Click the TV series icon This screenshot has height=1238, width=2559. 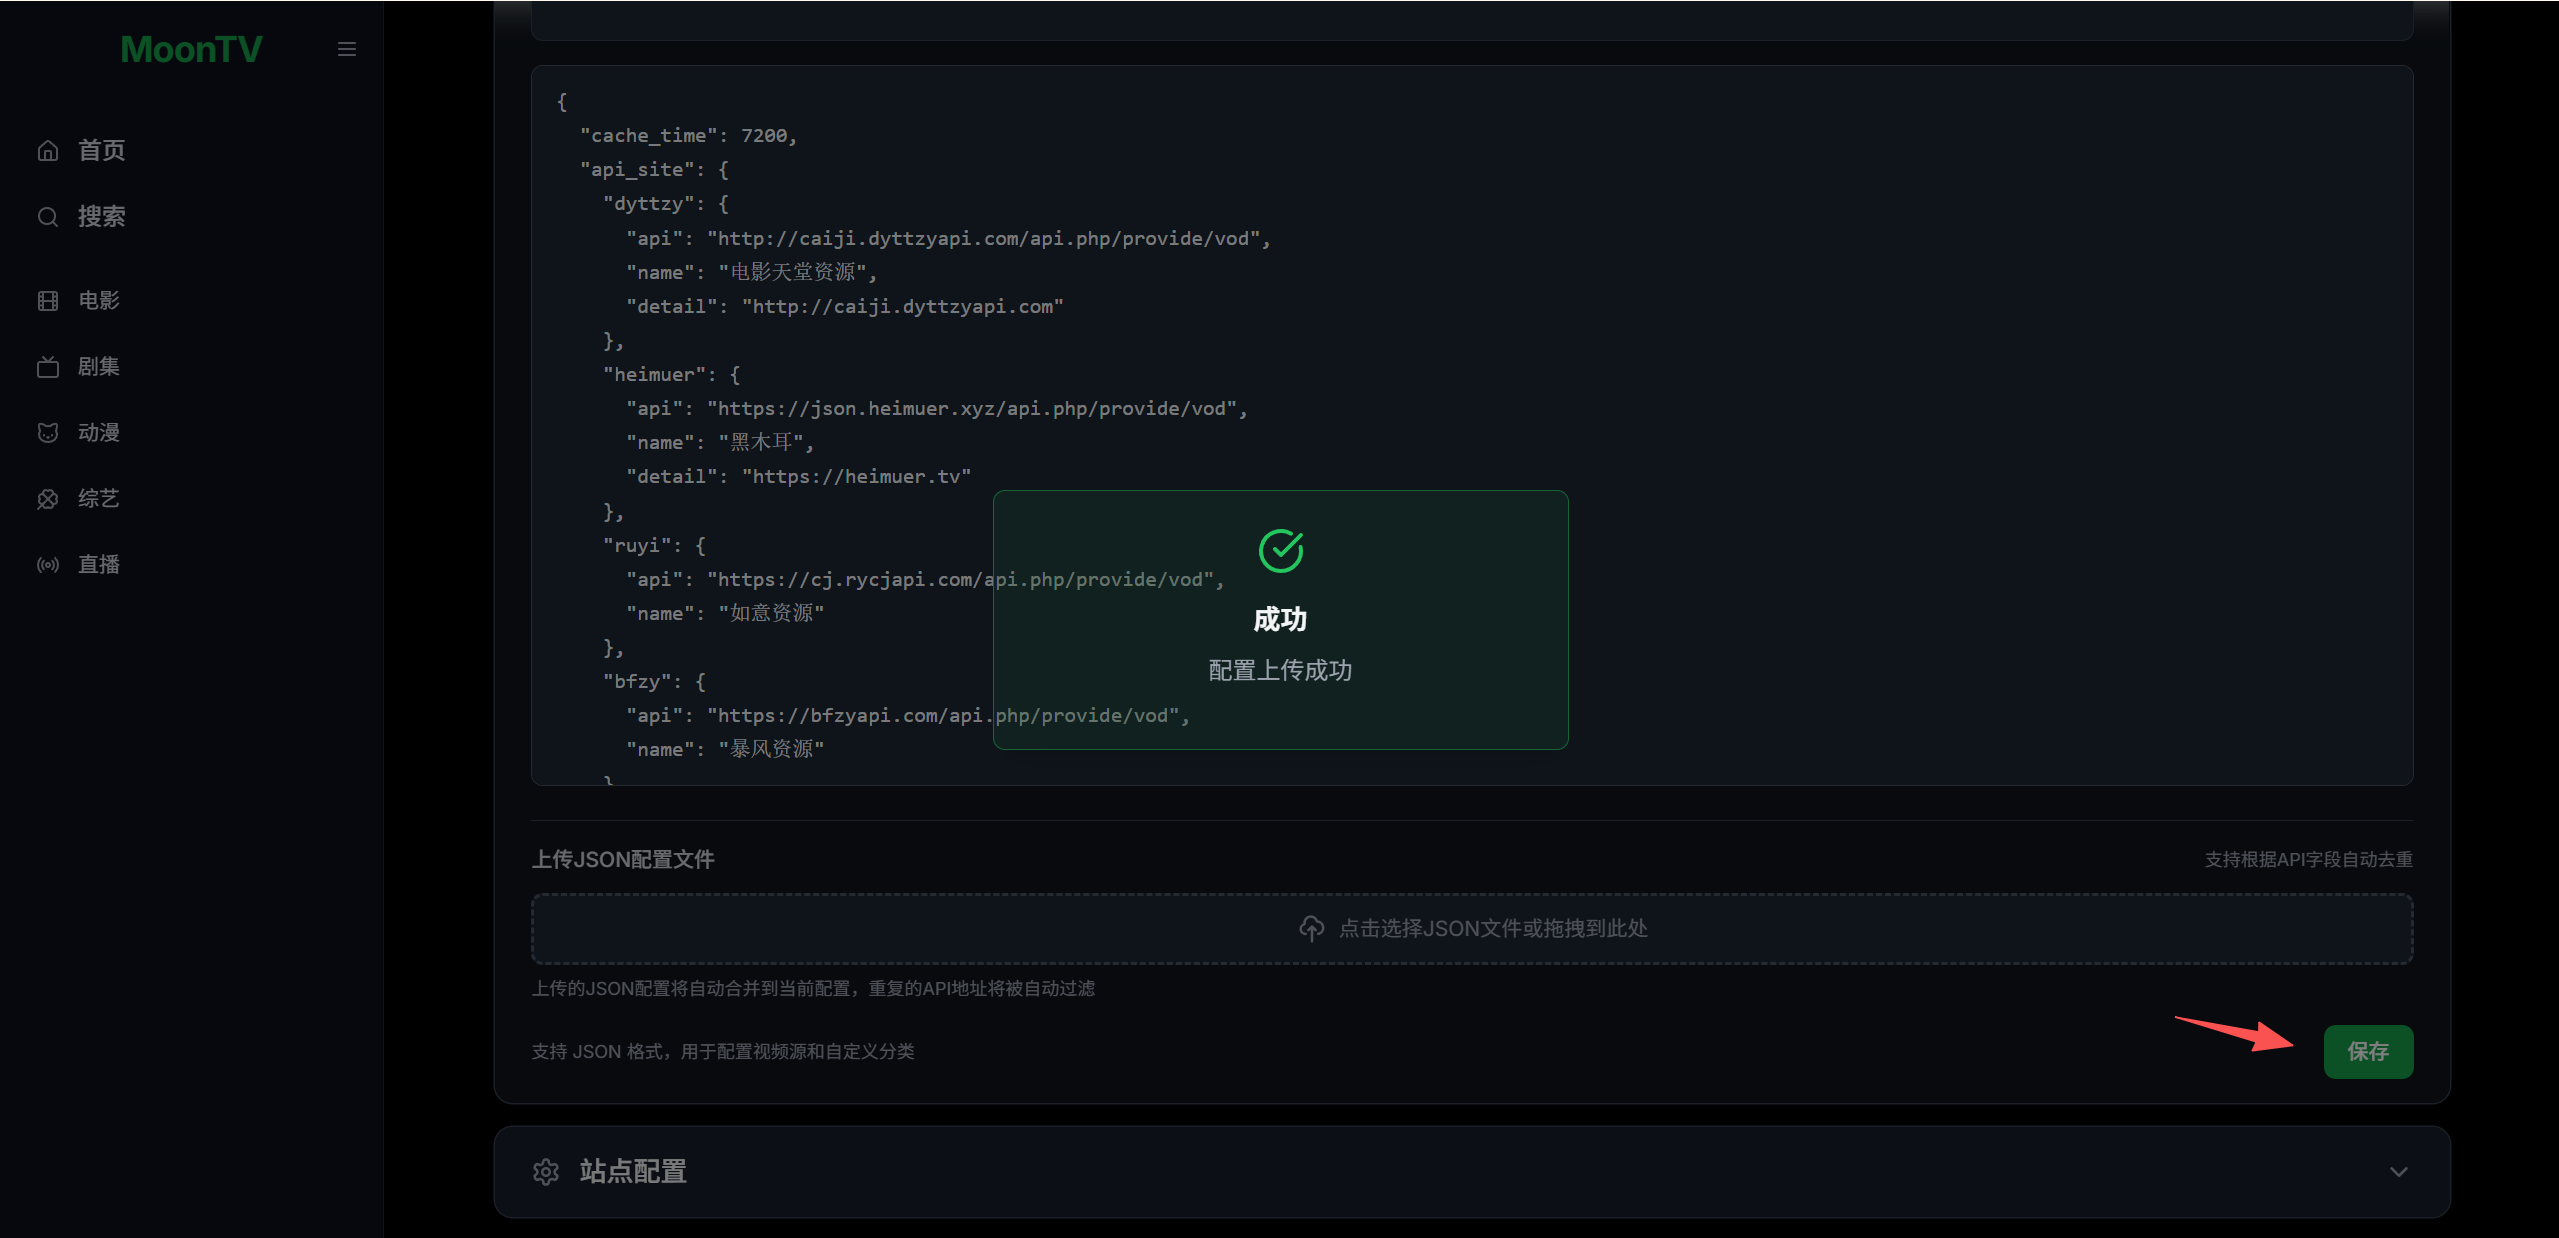pos(48,367)
